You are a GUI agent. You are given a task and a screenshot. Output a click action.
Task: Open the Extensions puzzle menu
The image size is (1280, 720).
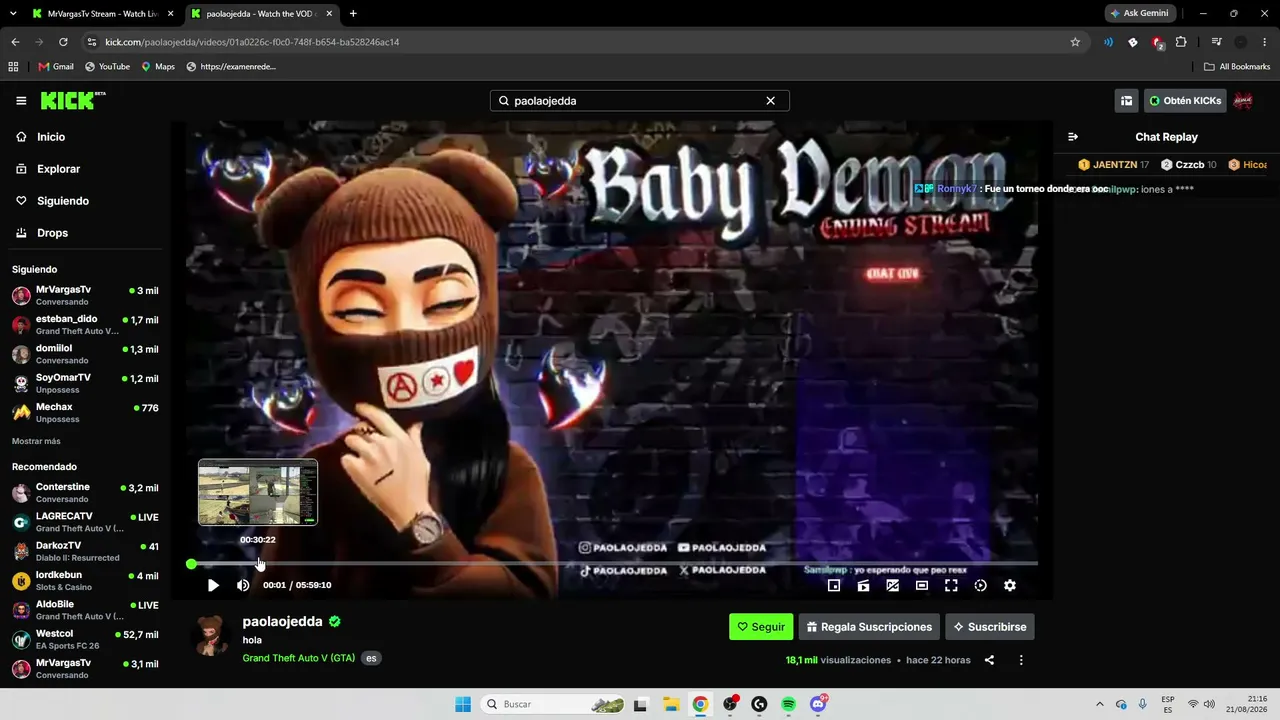(1181, 42)
